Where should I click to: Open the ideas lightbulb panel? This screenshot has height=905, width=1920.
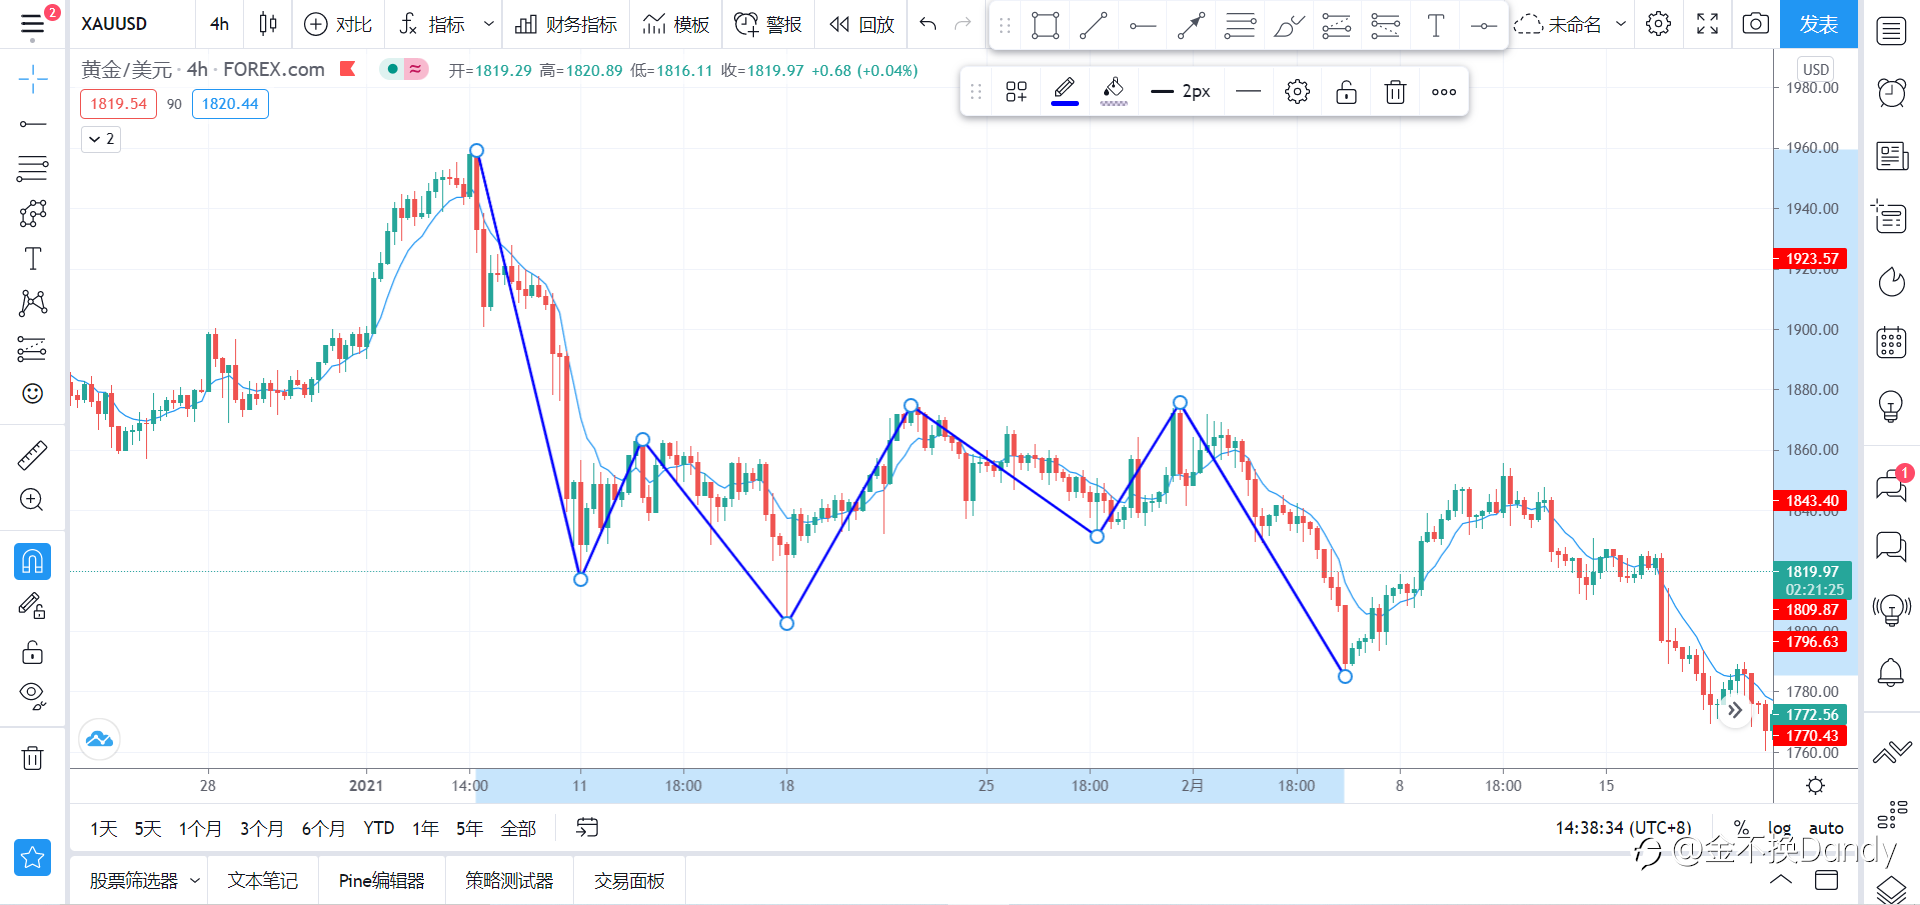1891,406
